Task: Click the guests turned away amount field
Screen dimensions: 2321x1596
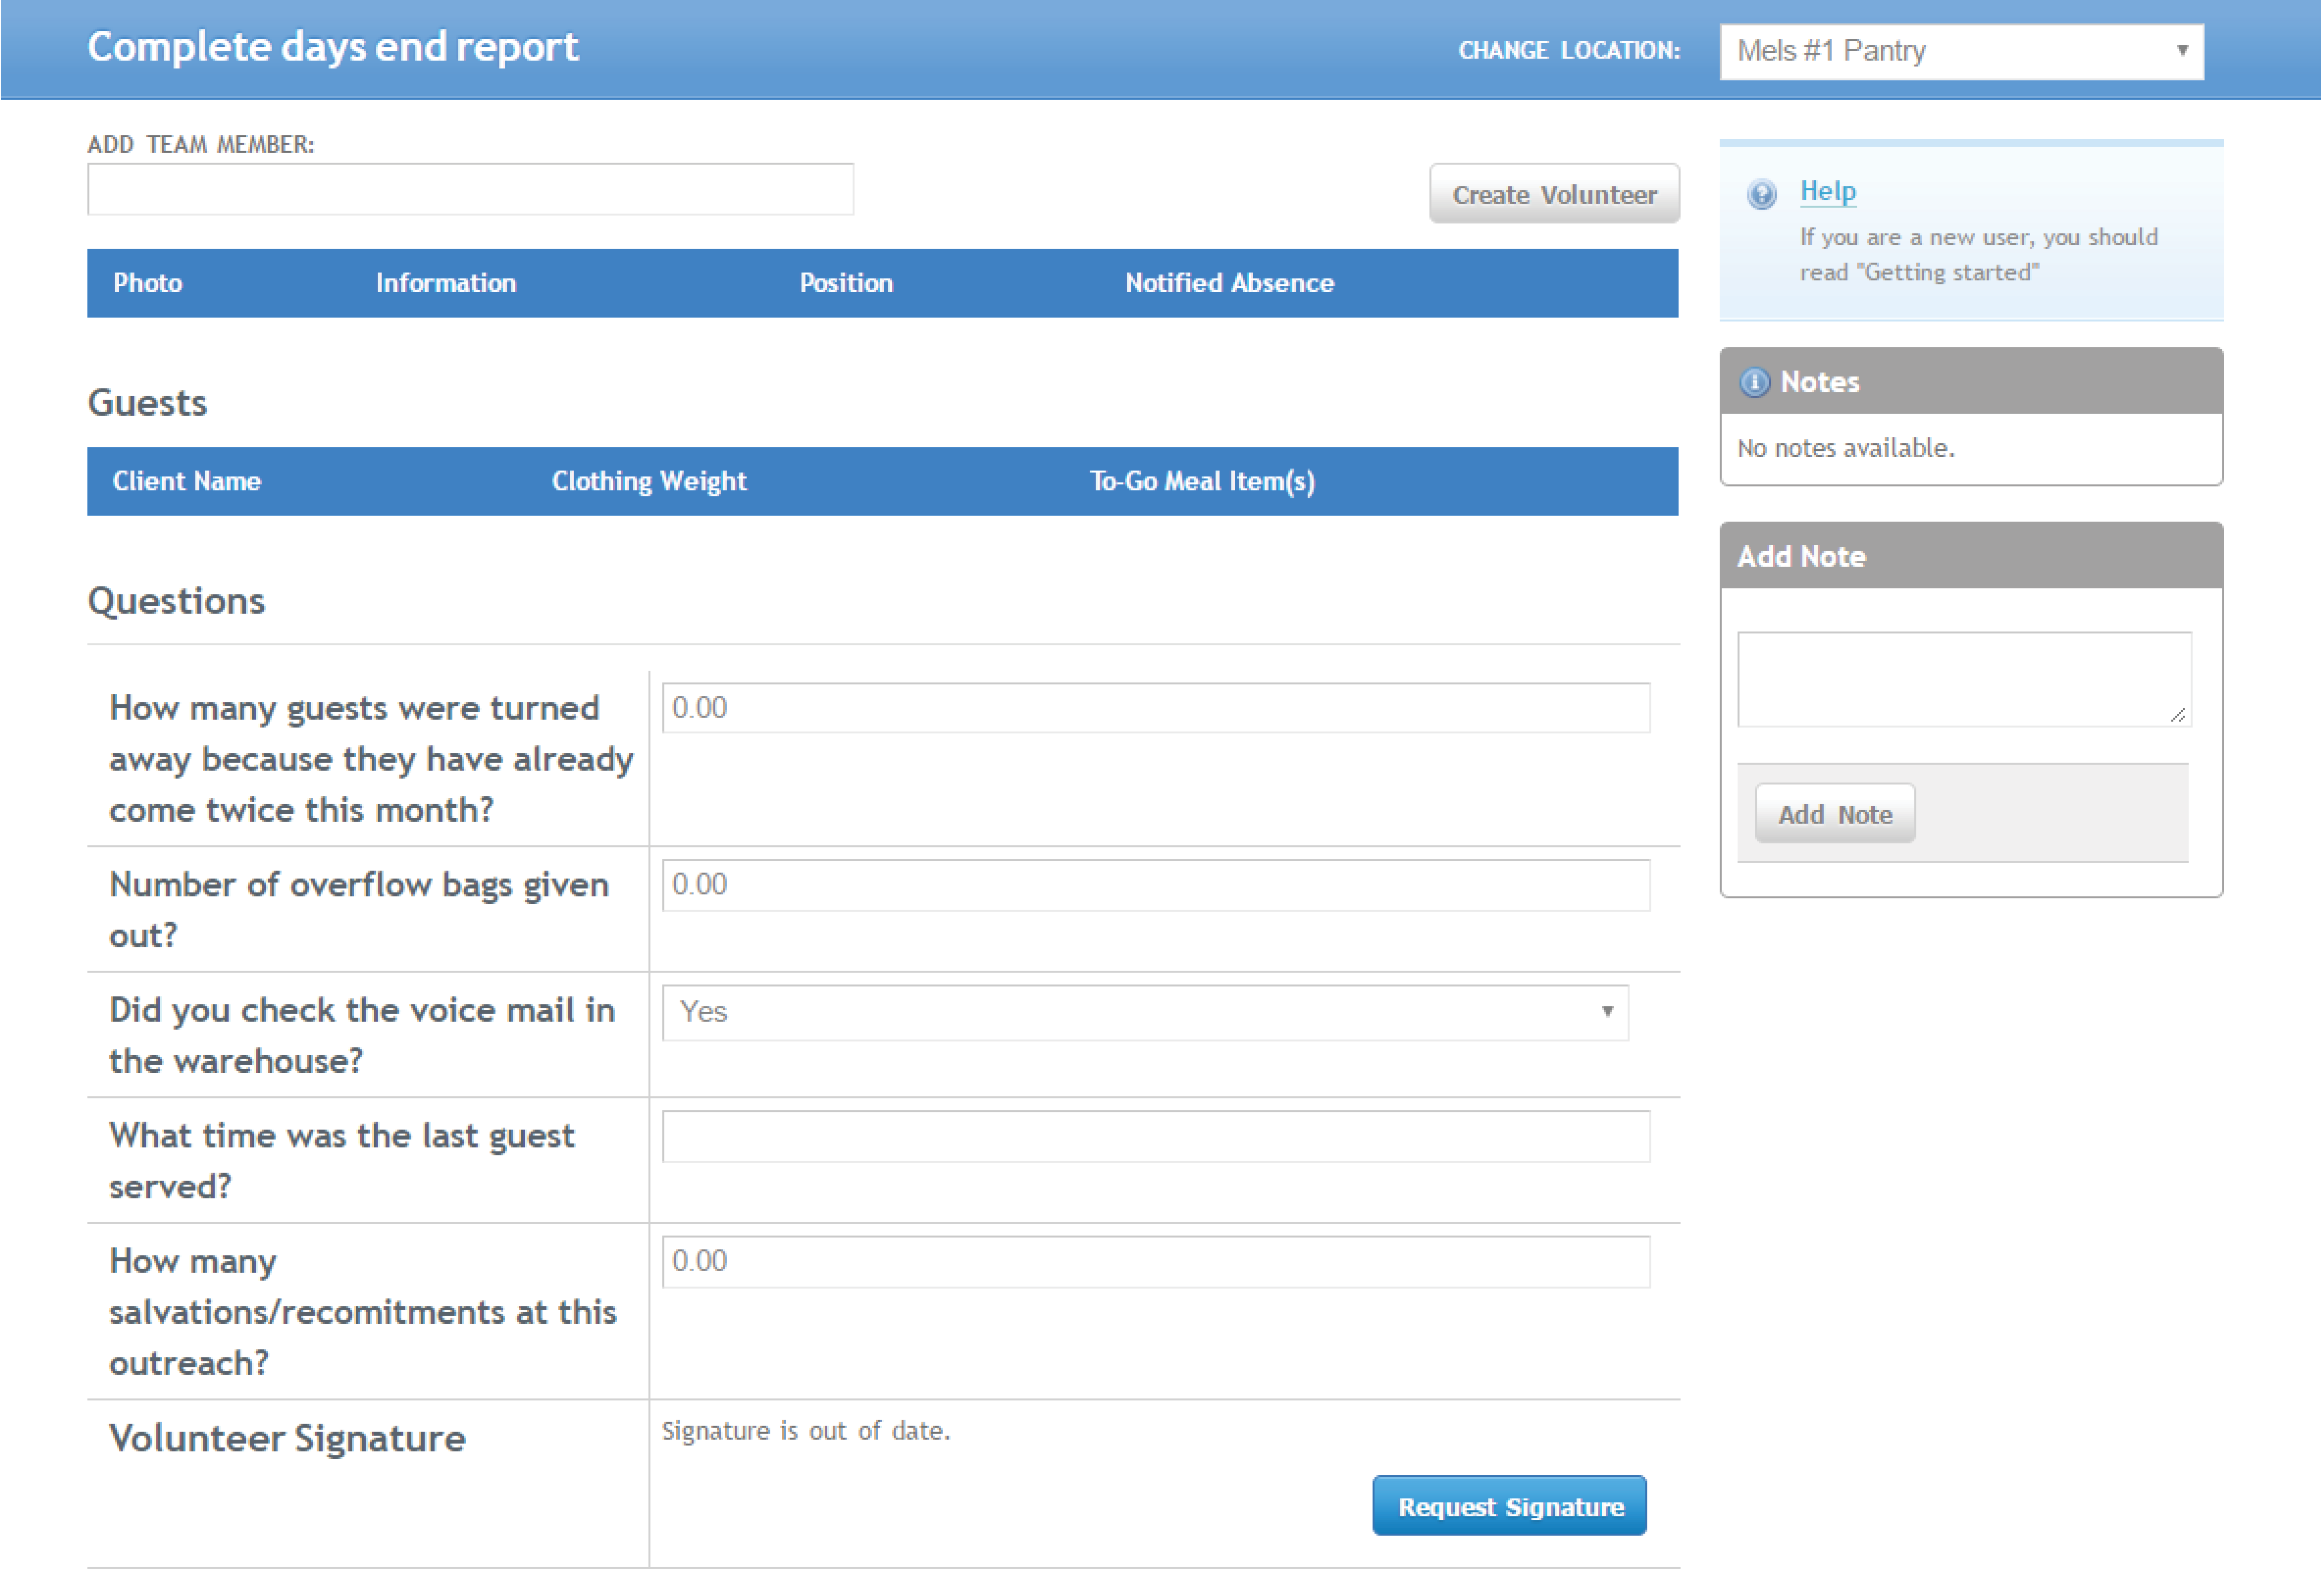Action: 1156,708
